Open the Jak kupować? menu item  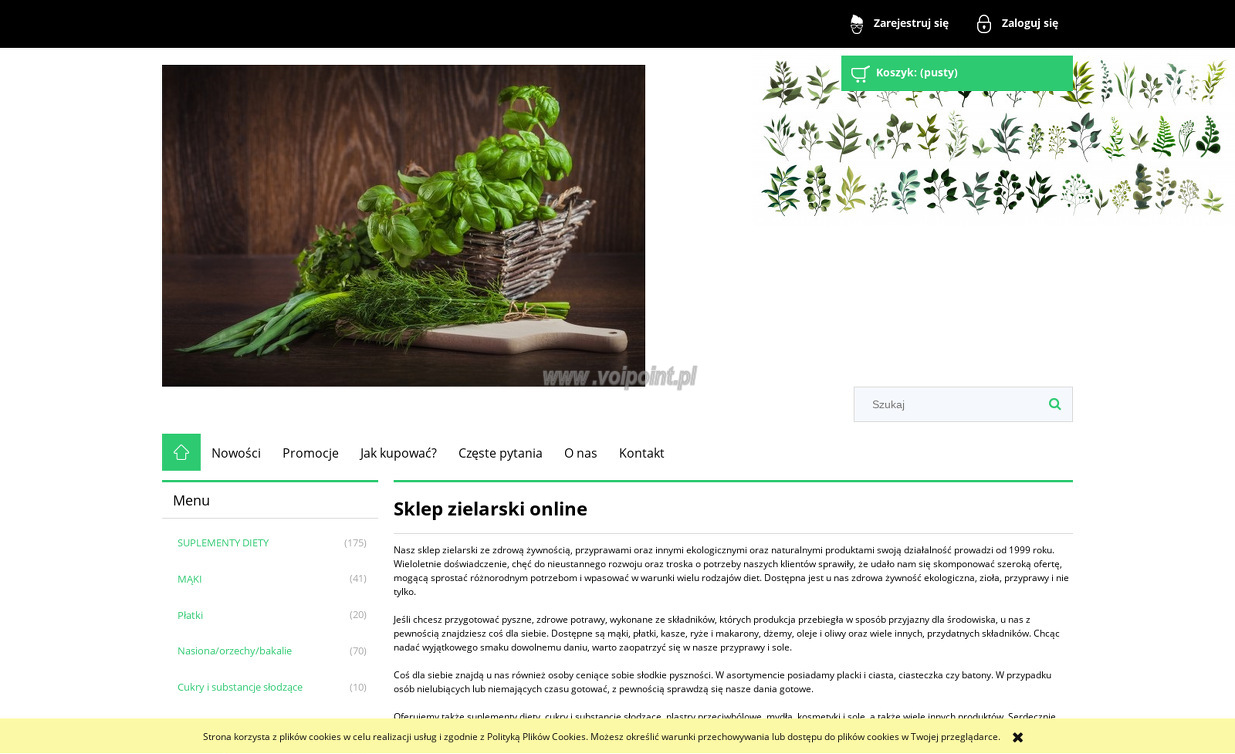398,453
